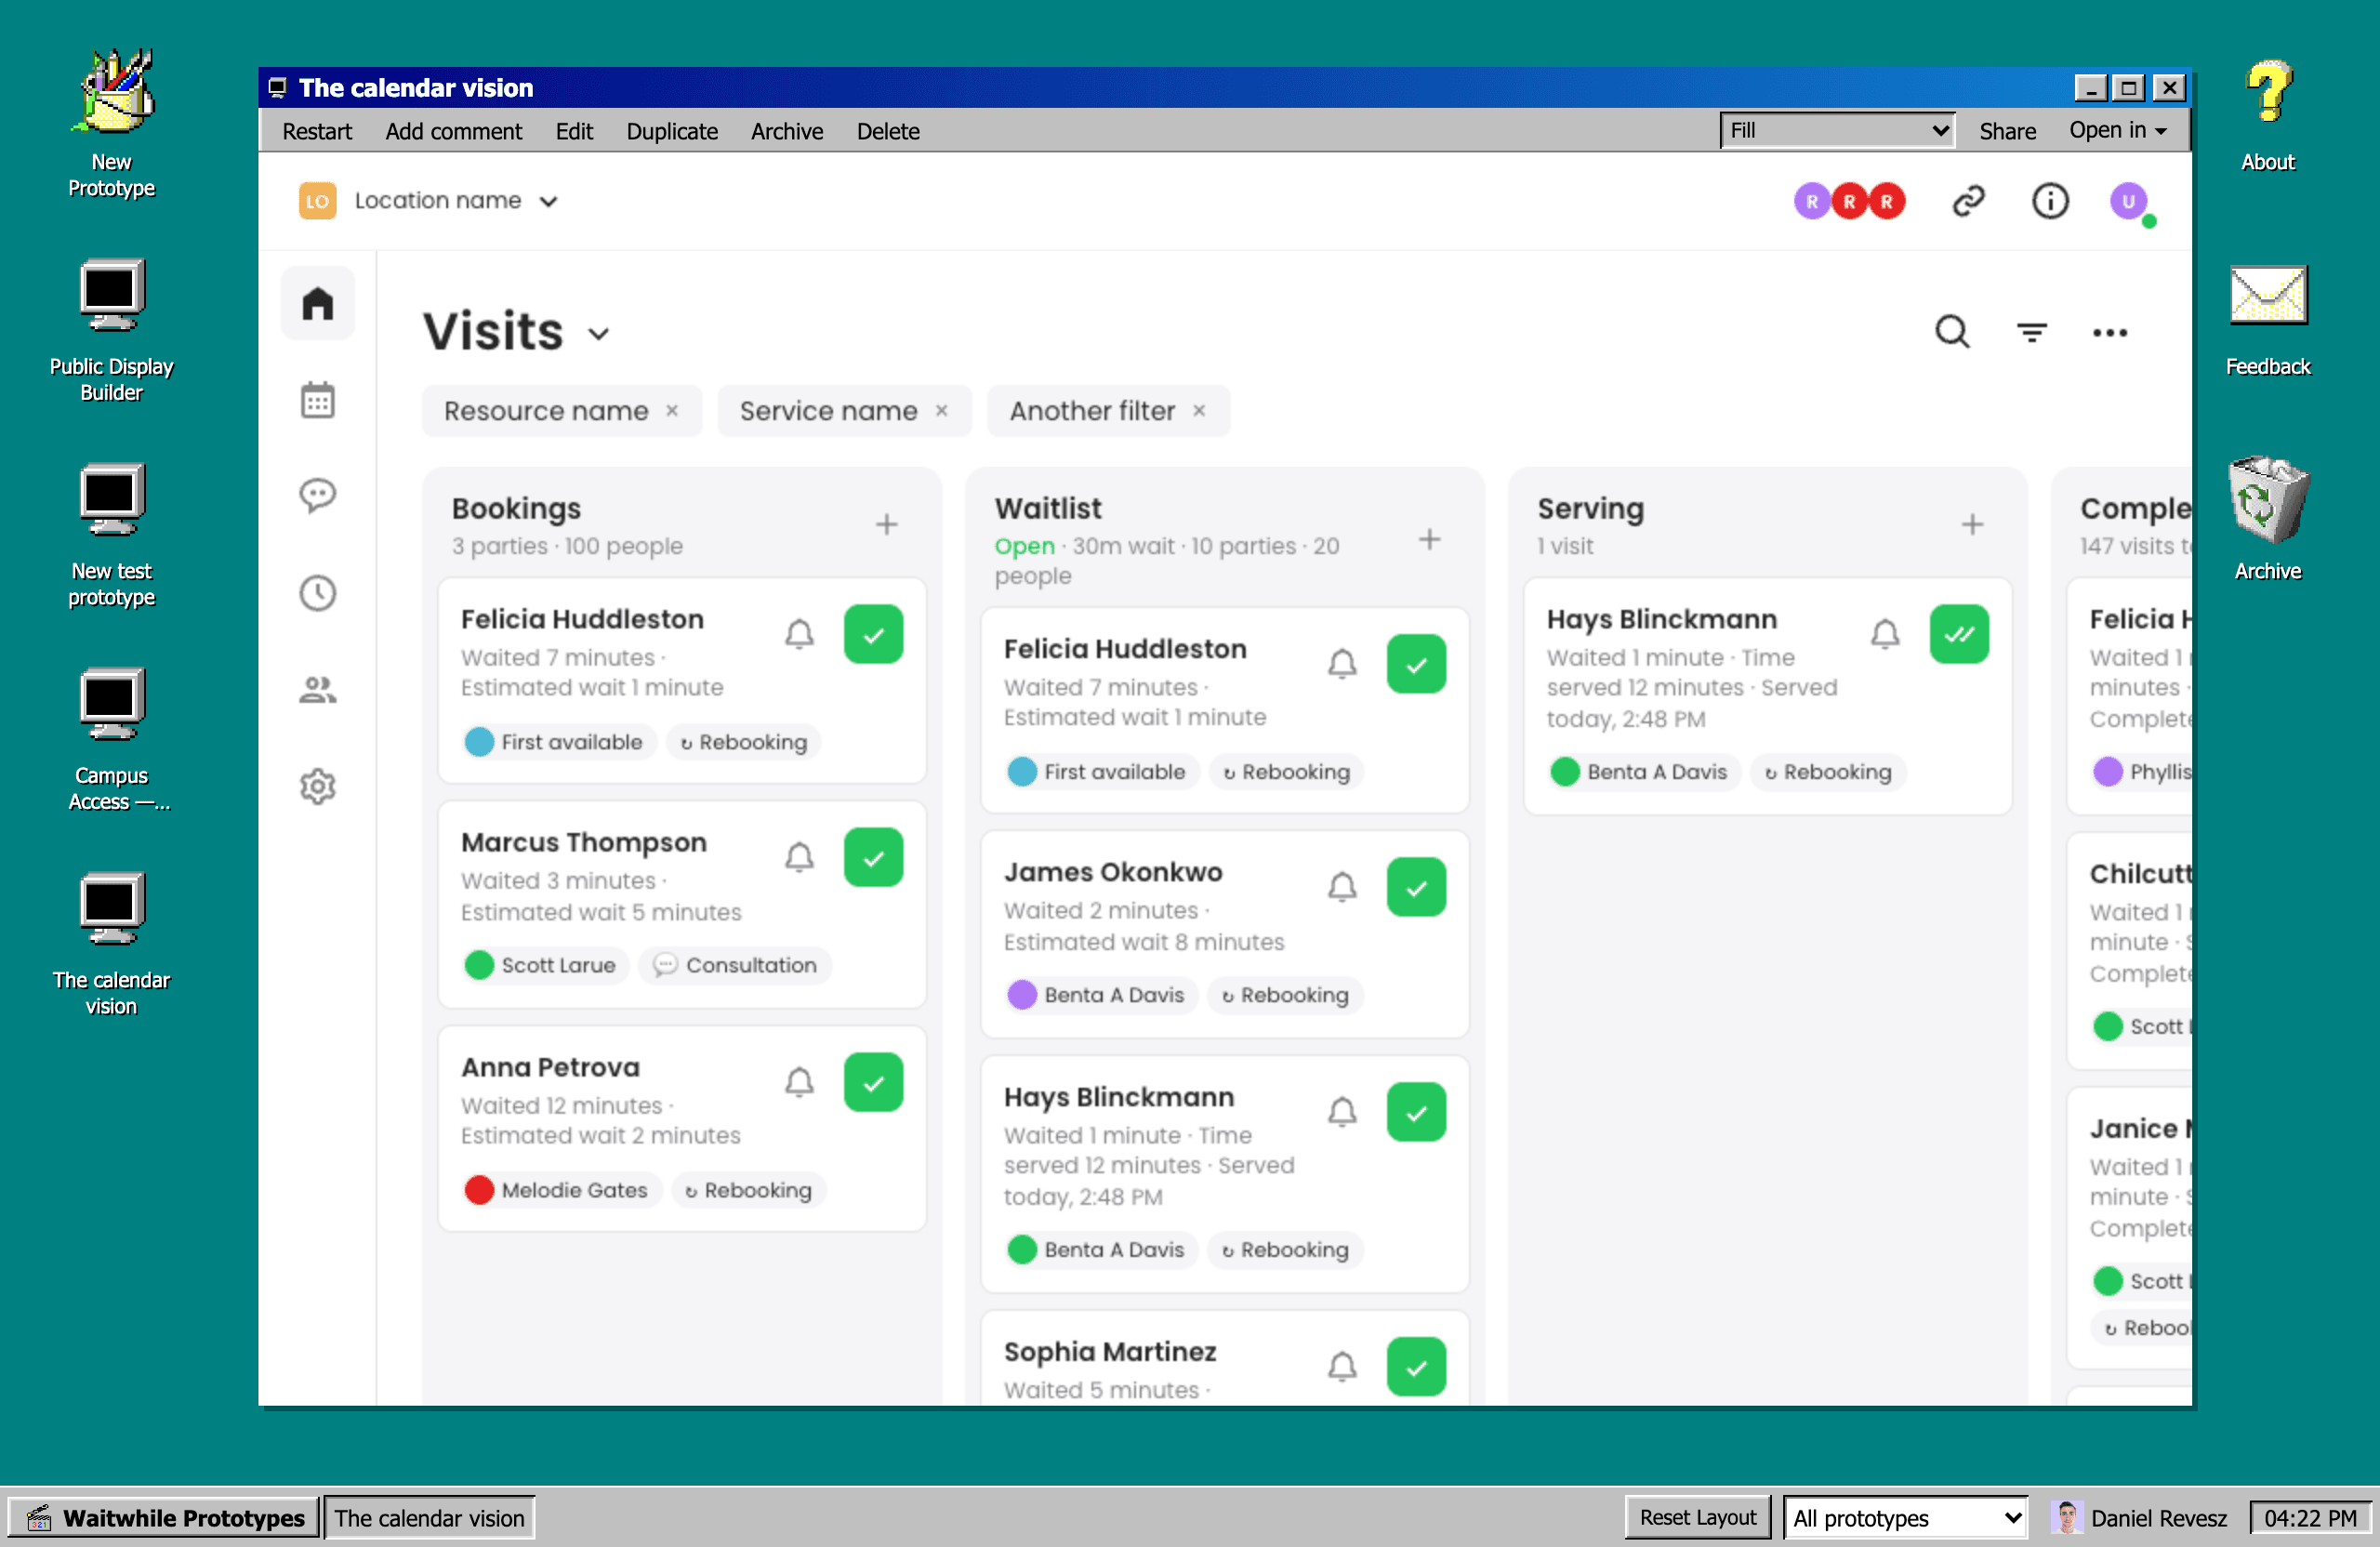This screenshot has height=1547, width=2380.
Task: Click the purple R collaborator avatar
Action: pos(1811,201)
